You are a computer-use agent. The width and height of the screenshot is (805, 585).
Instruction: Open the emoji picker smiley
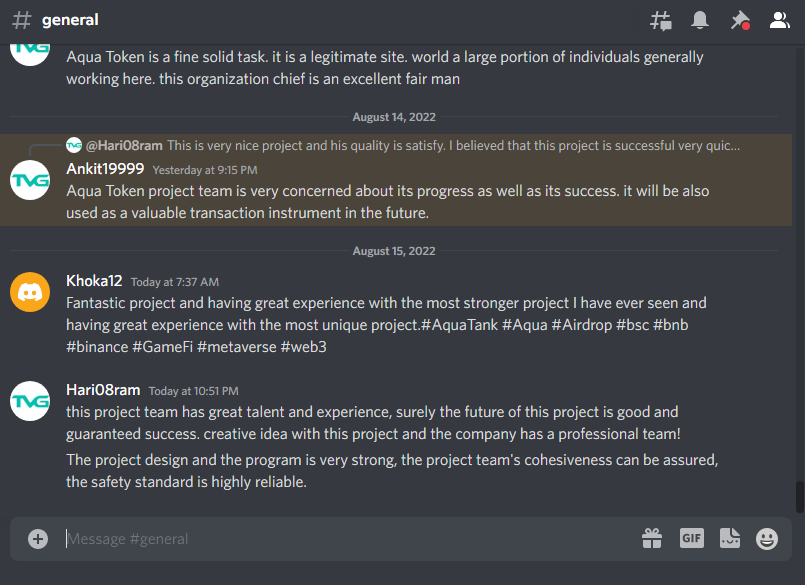(x=767, y=539)
